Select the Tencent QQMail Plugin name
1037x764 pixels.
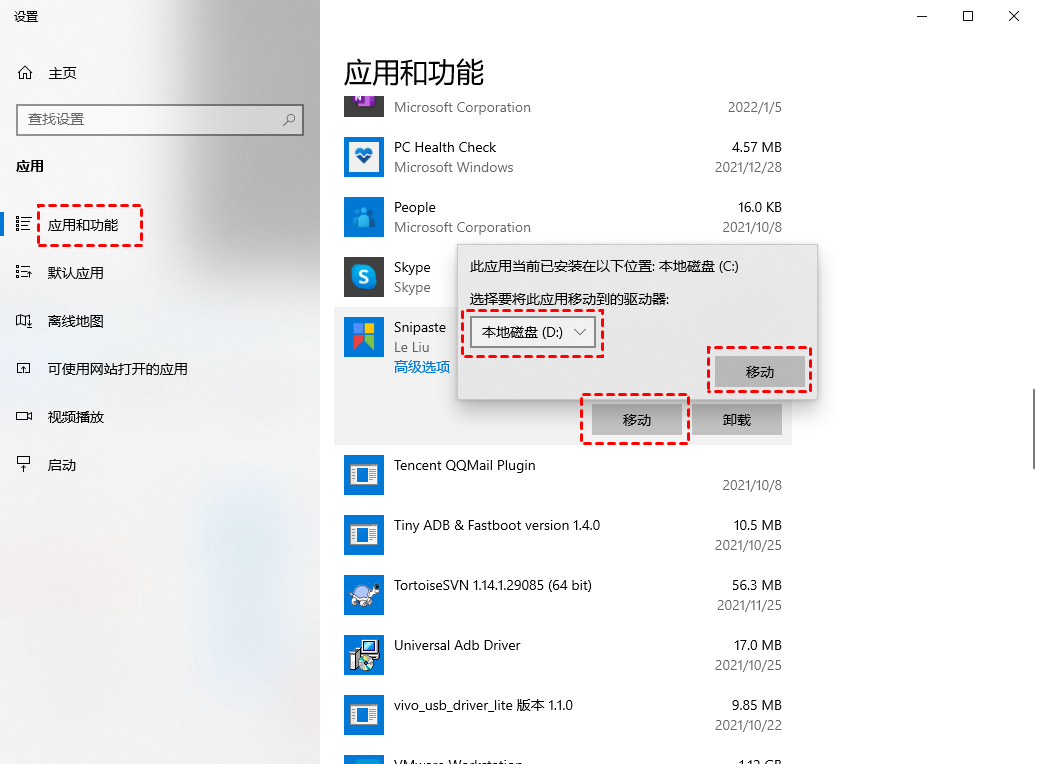click(464, 465)
